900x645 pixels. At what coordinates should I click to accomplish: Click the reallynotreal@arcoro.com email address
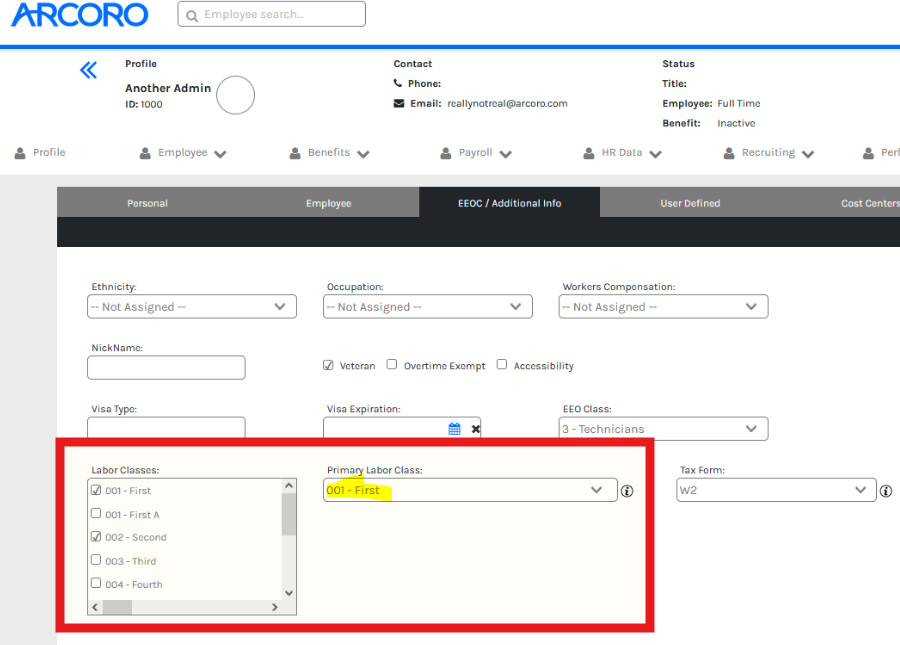coord(507,103)
